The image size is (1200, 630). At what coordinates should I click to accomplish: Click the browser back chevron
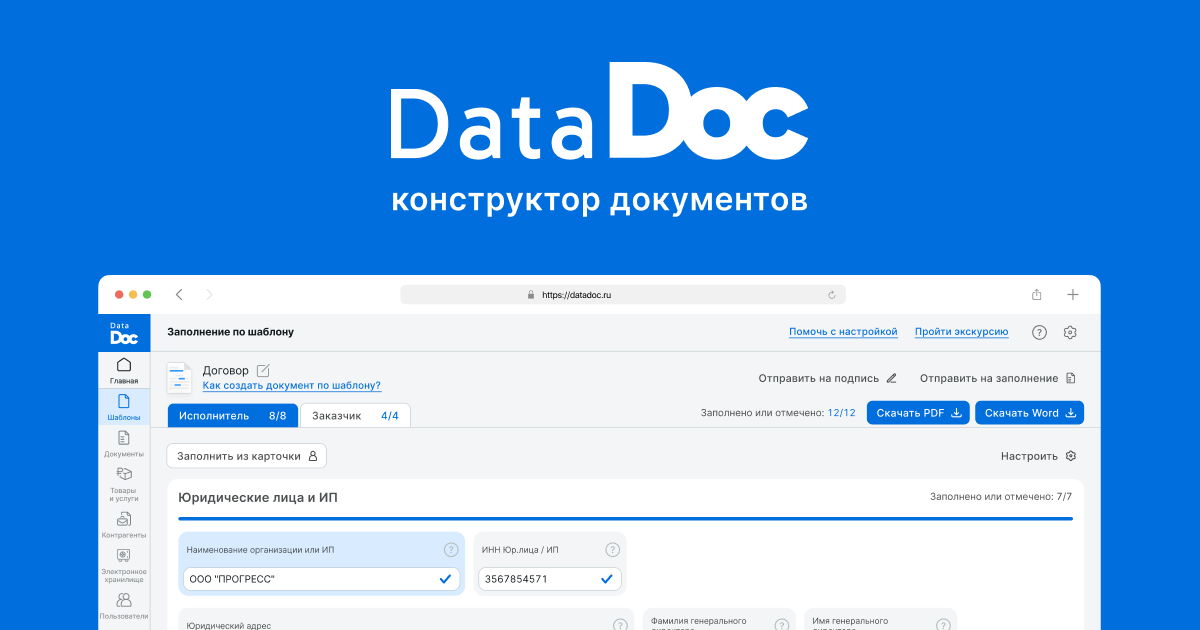(x=179, y=294)
